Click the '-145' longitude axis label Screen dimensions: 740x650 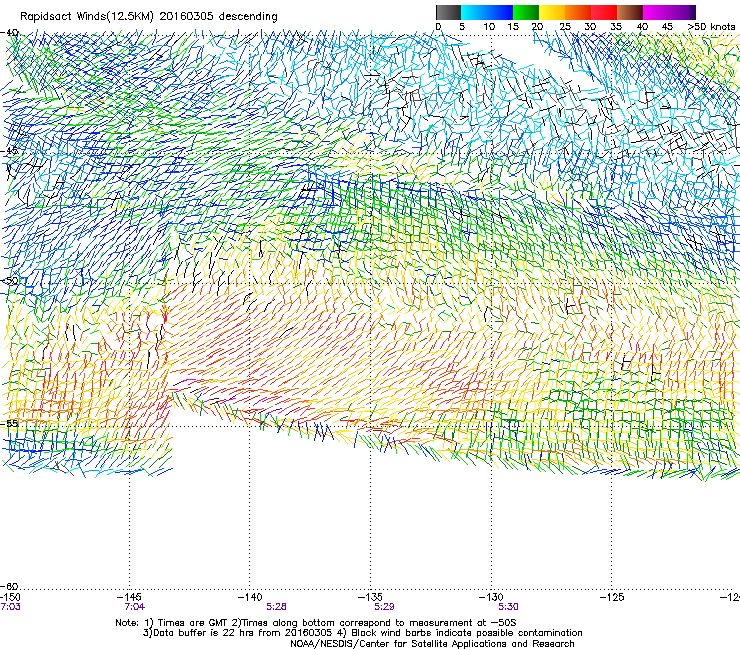tap(130, 598)
